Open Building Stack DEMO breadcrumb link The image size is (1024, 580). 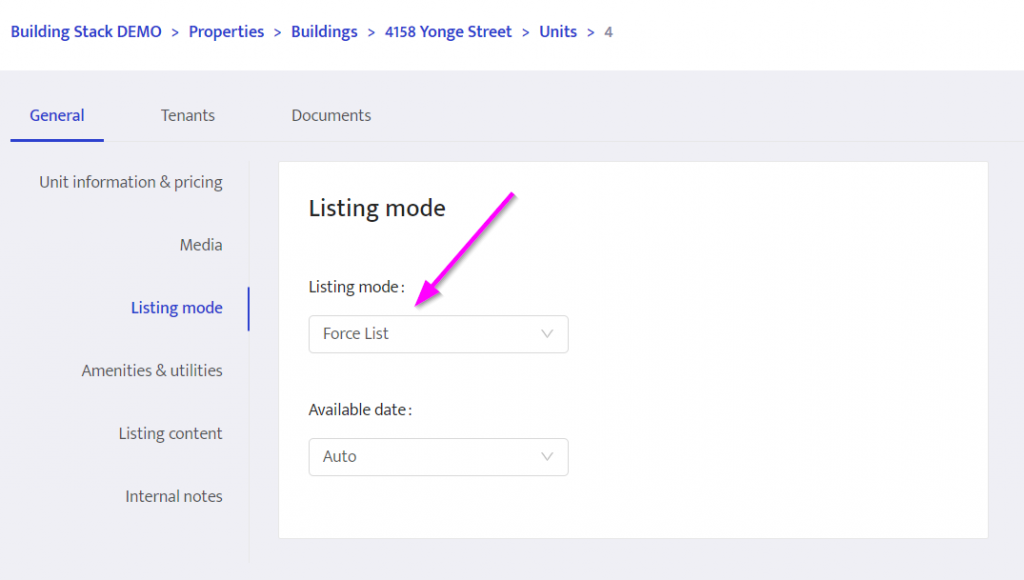tap(86, 32)
